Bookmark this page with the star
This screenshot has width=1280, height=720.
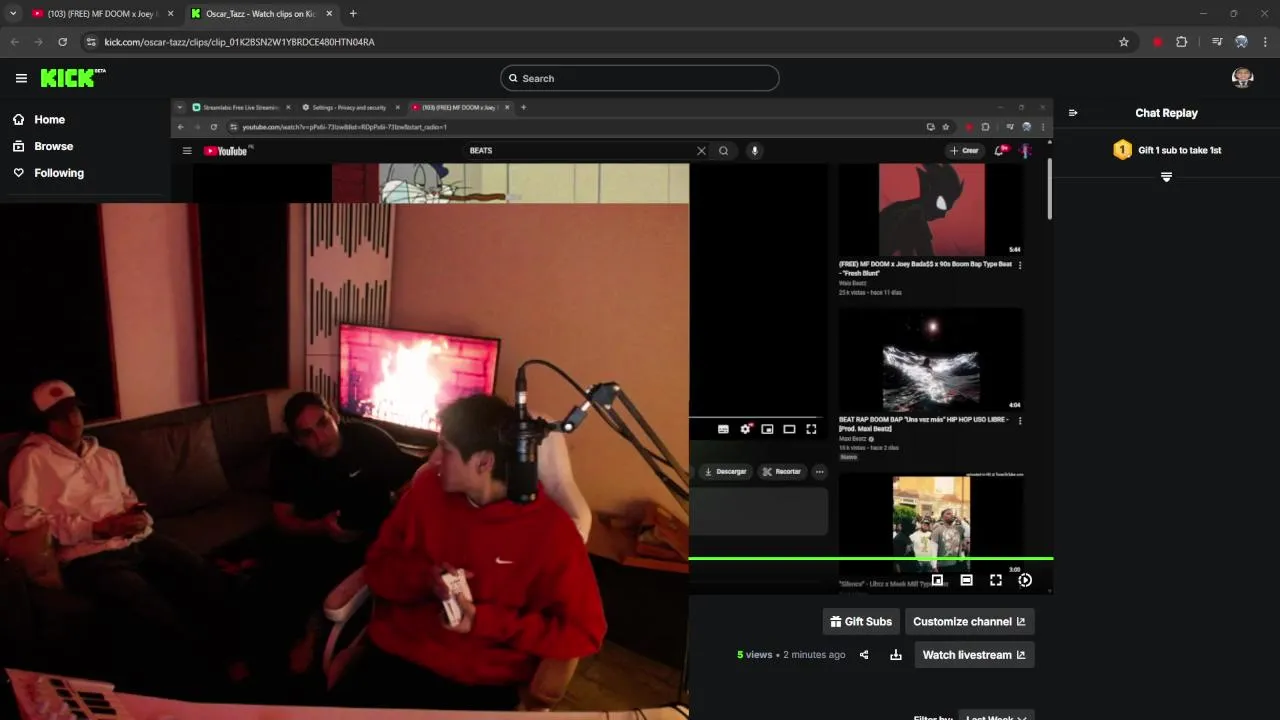[x=1124, y=42]
